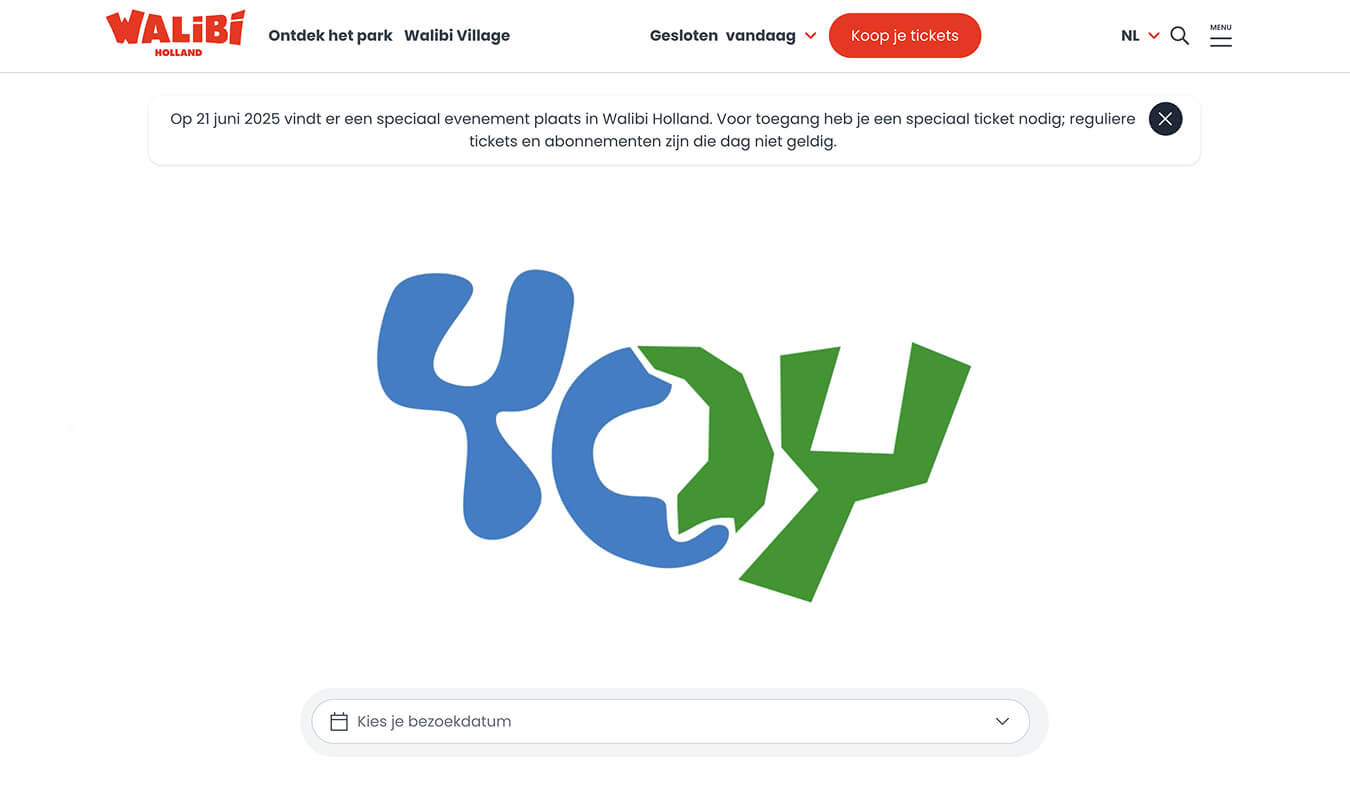The image size is (1350, 800).
Task: Select the NL language label
Action: coord(1130,36)
